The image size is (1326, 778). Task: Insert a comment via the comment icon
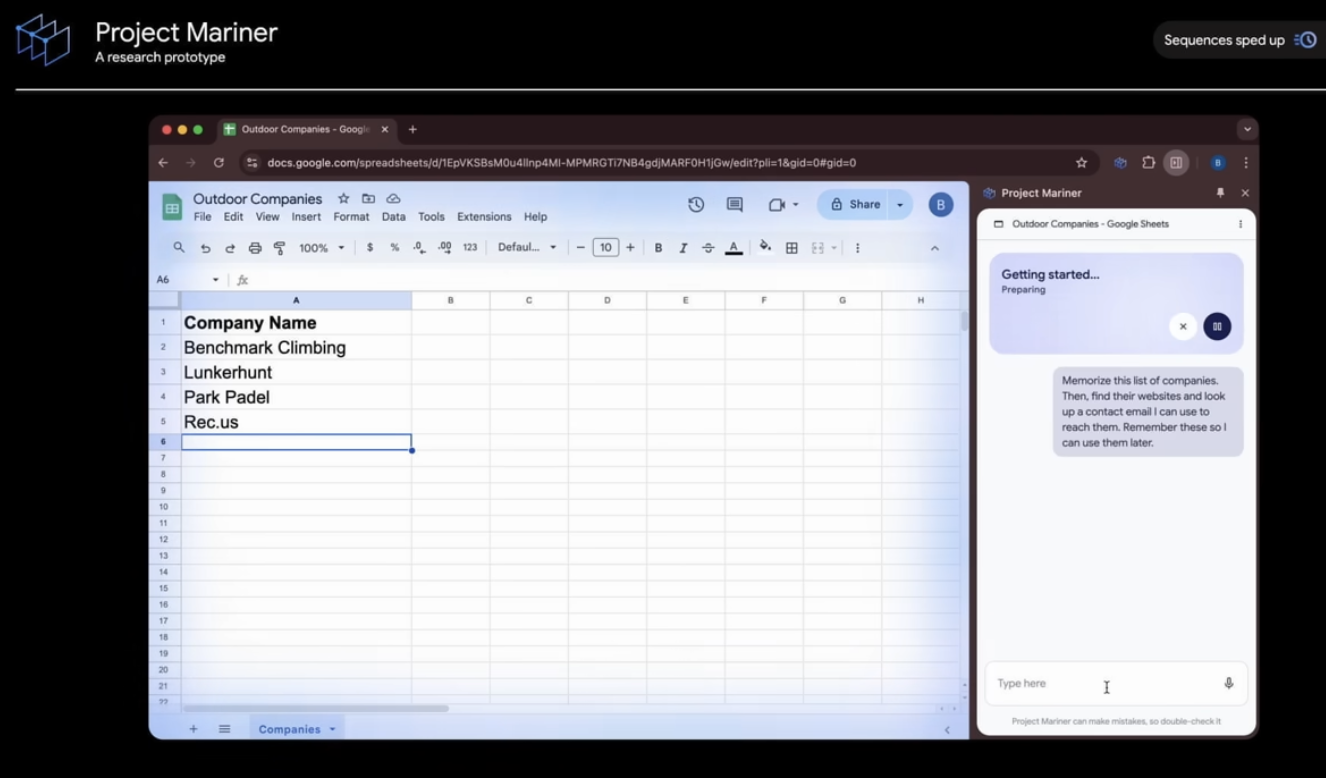(x=733, y=204)
